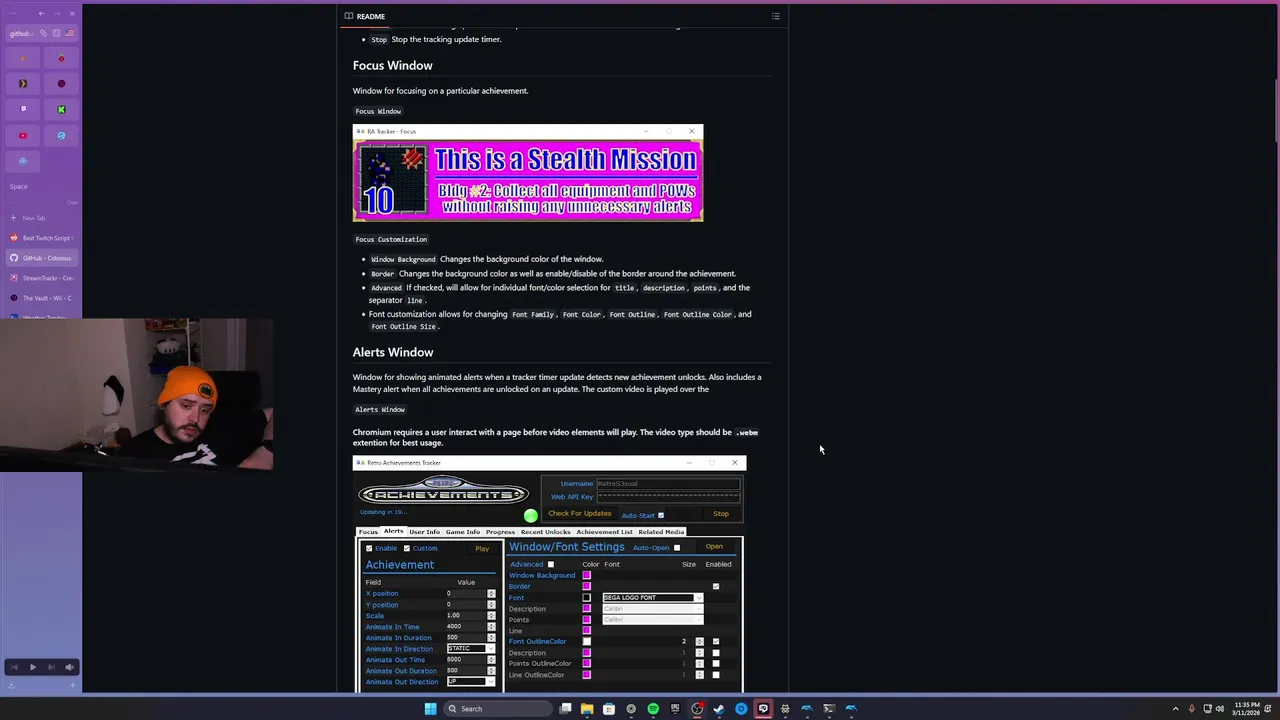1280x720 pixels.
Task: Click the Window Background color swatch
Action: click(x=587, y=575)
